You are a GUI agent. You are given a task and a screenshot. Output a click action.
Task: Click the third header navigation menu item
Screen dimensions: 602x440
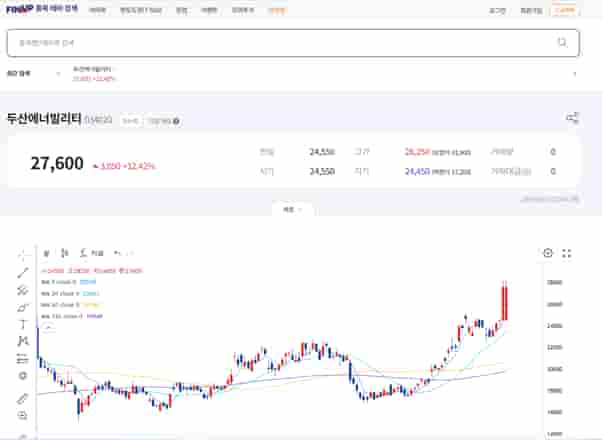click(x=182, y=10)
